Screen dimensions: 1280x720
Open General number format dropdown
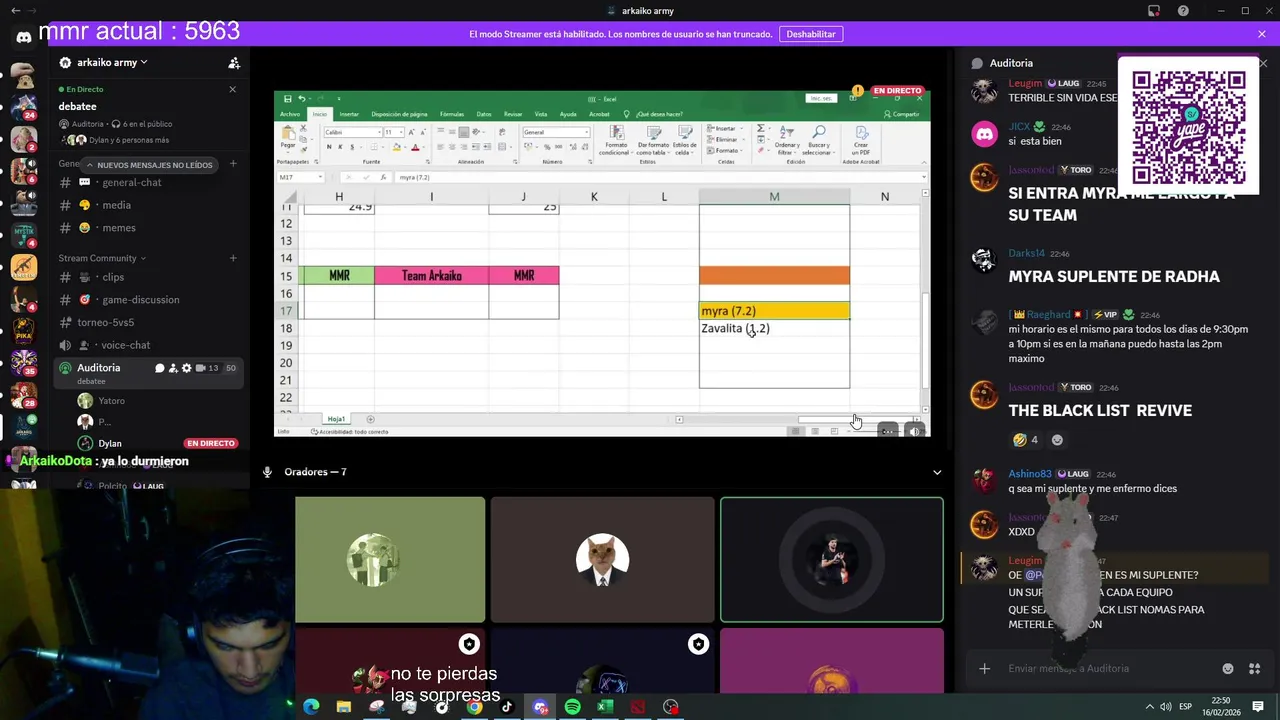587,132
